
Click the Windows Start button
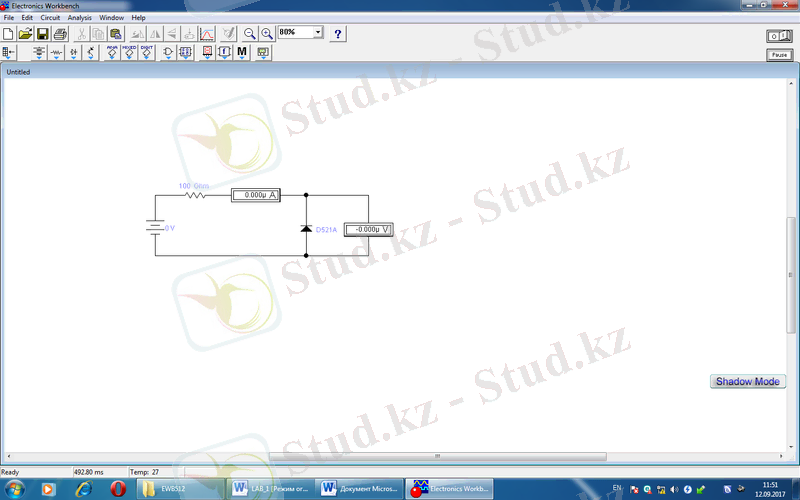tap(14, 489)
